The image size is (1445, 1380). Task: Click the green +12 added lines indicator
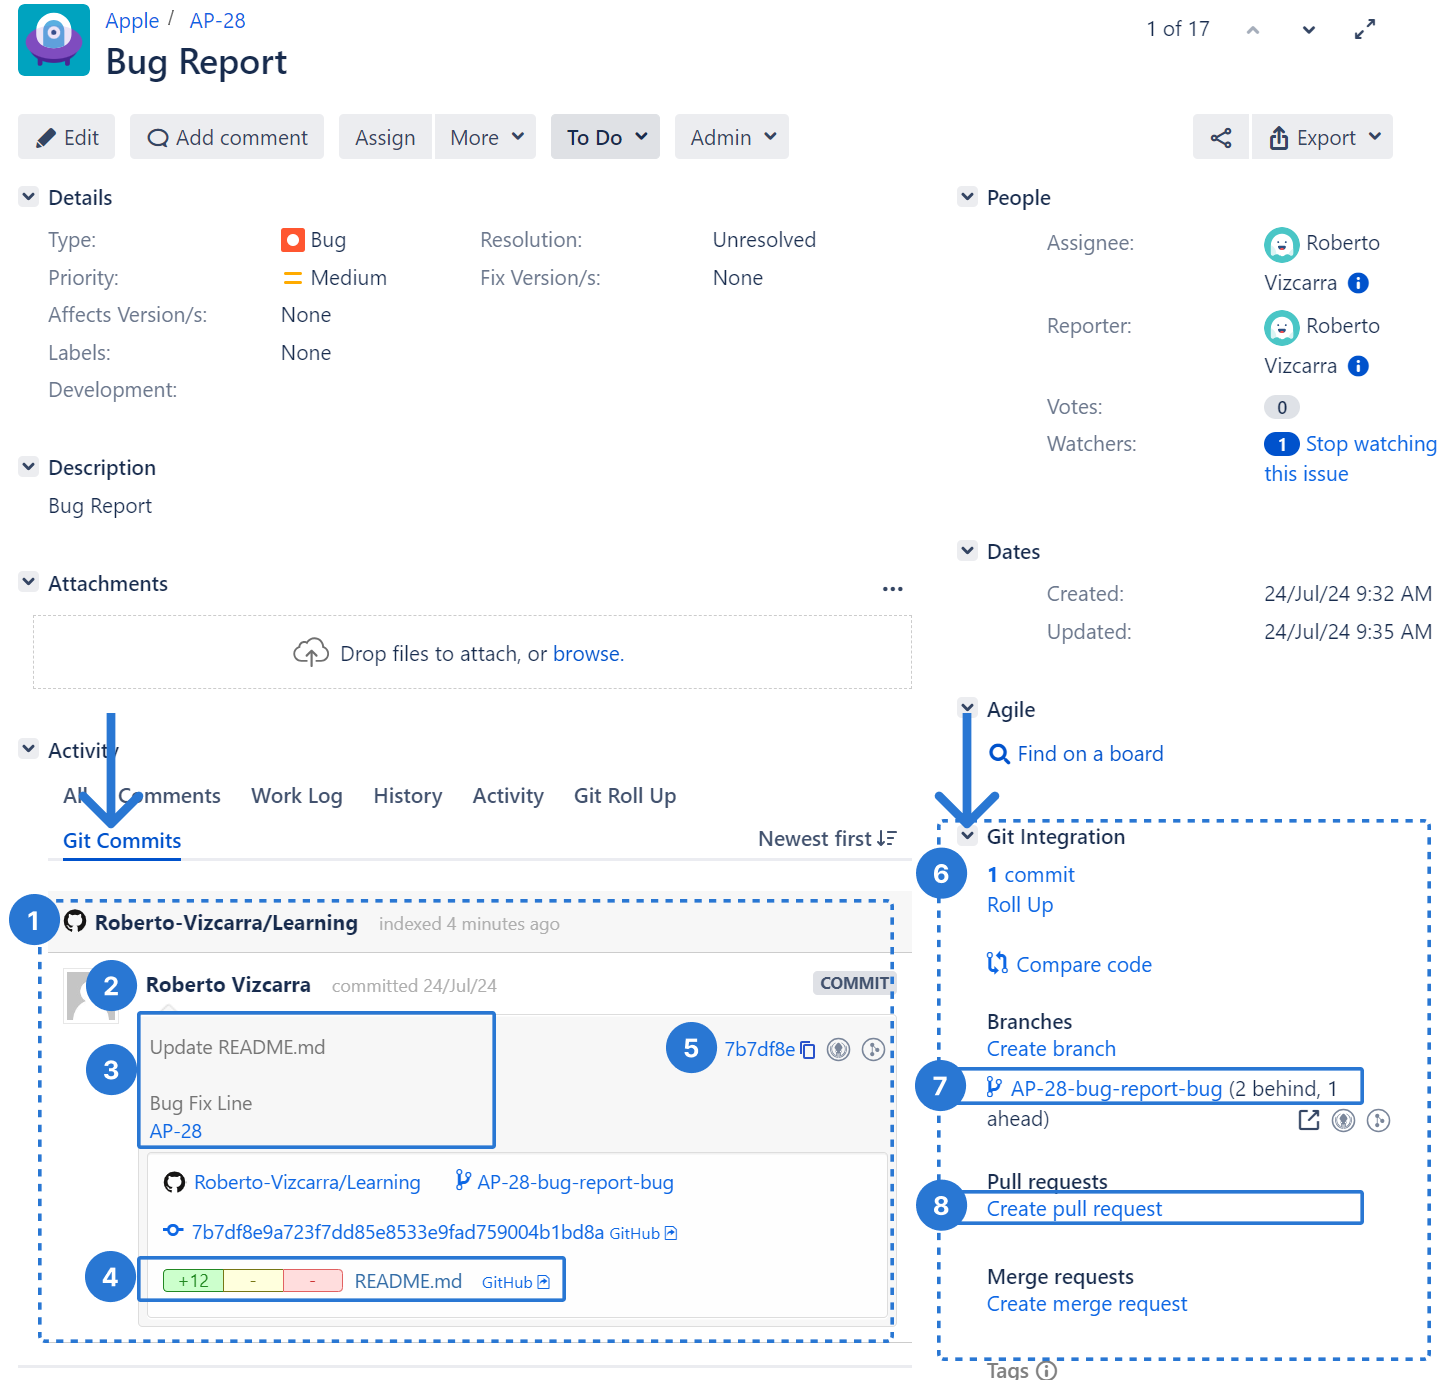coord(193,1281)
